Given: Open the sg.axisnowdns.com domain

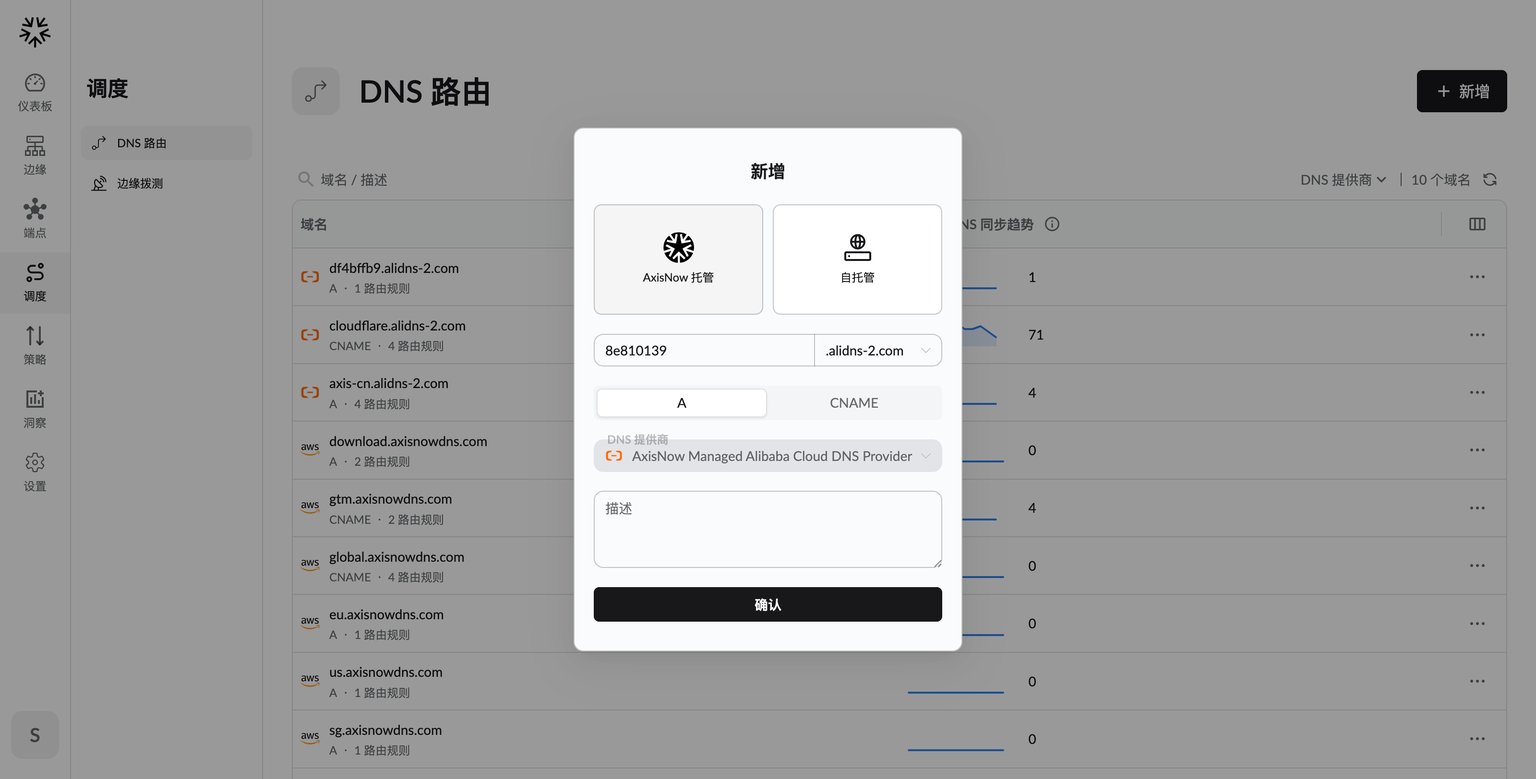Looking at the screenshot, I should coord(385,731).
